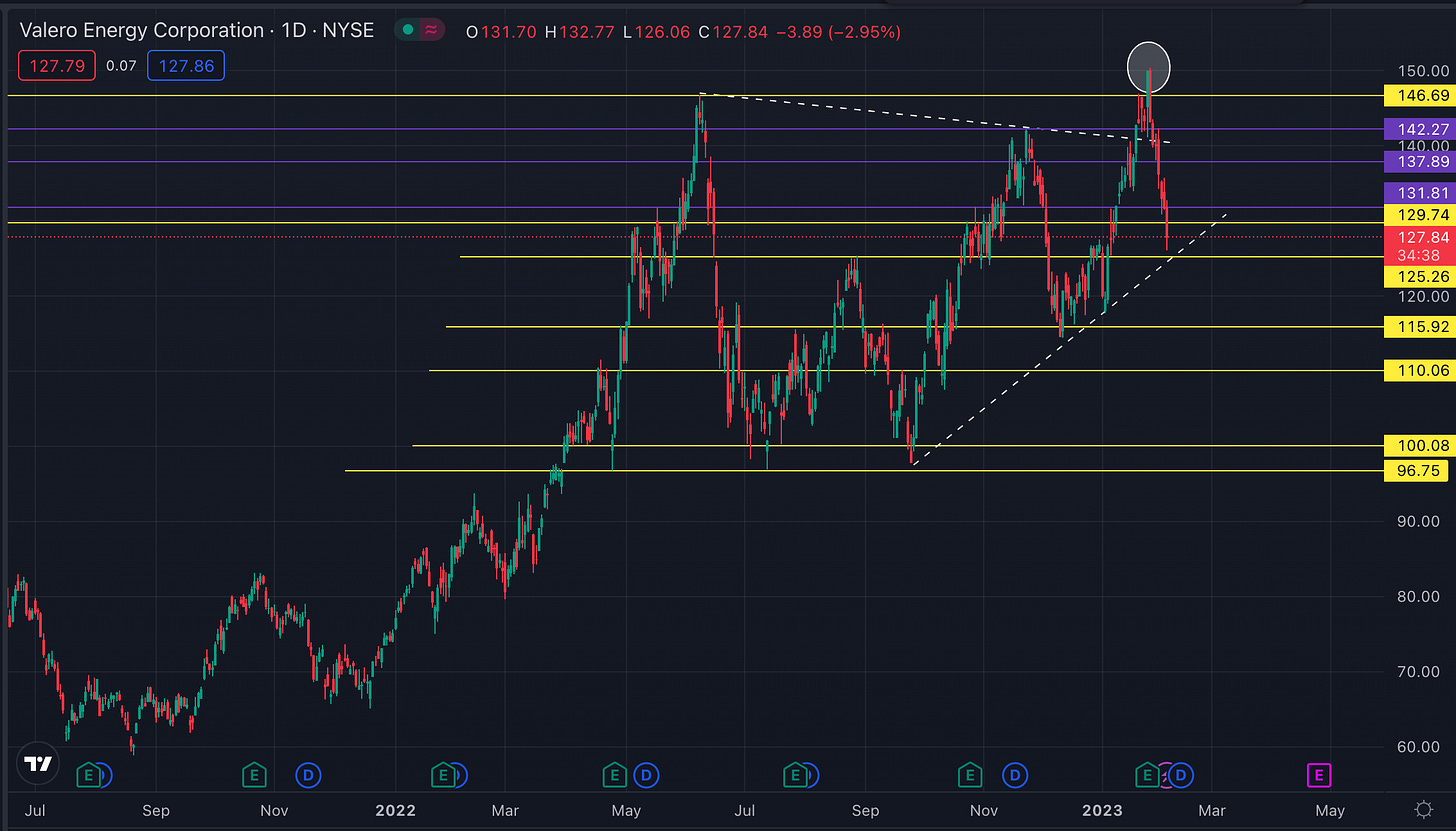
Task: Click the TradingView logo
Action: [38, 766]
